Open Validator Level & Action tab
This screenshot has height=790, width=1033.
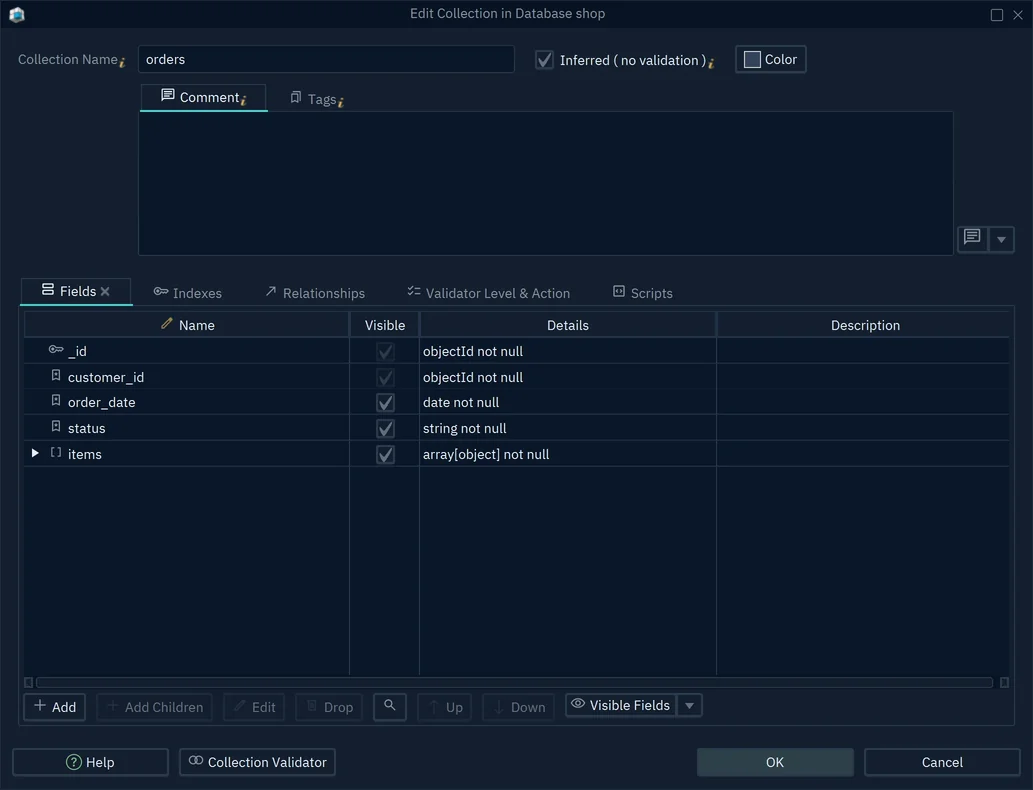point(489,293)
